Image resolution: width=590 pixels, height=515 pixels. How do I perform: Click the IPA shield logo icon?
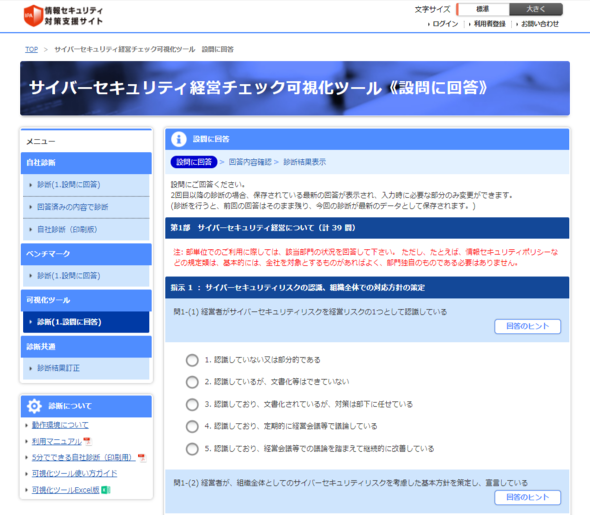coord(33,15)
